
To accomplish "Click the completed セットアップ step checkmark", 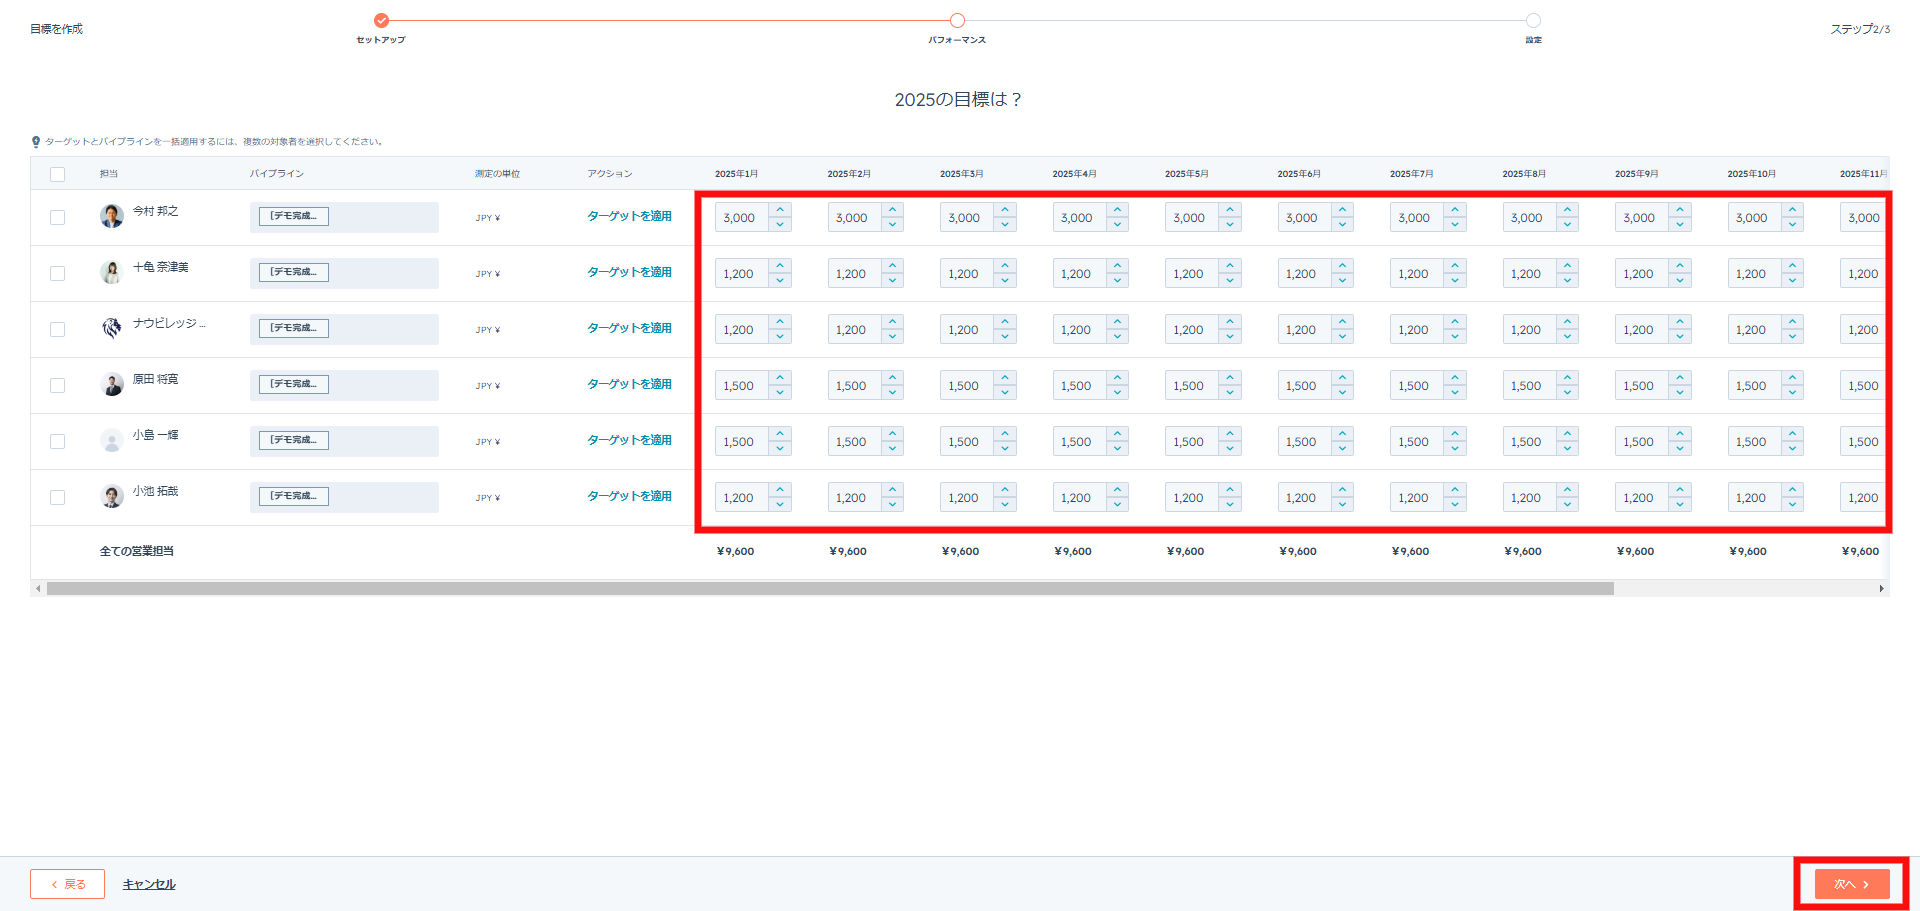I will pos(381,20).
